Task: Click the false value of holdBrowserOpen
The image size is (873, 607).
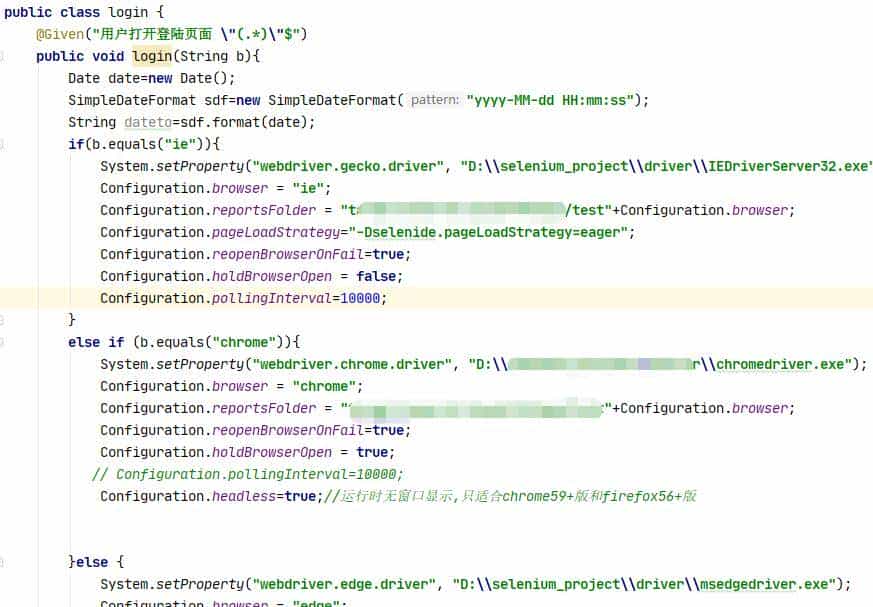Action: tap(376, 276)
